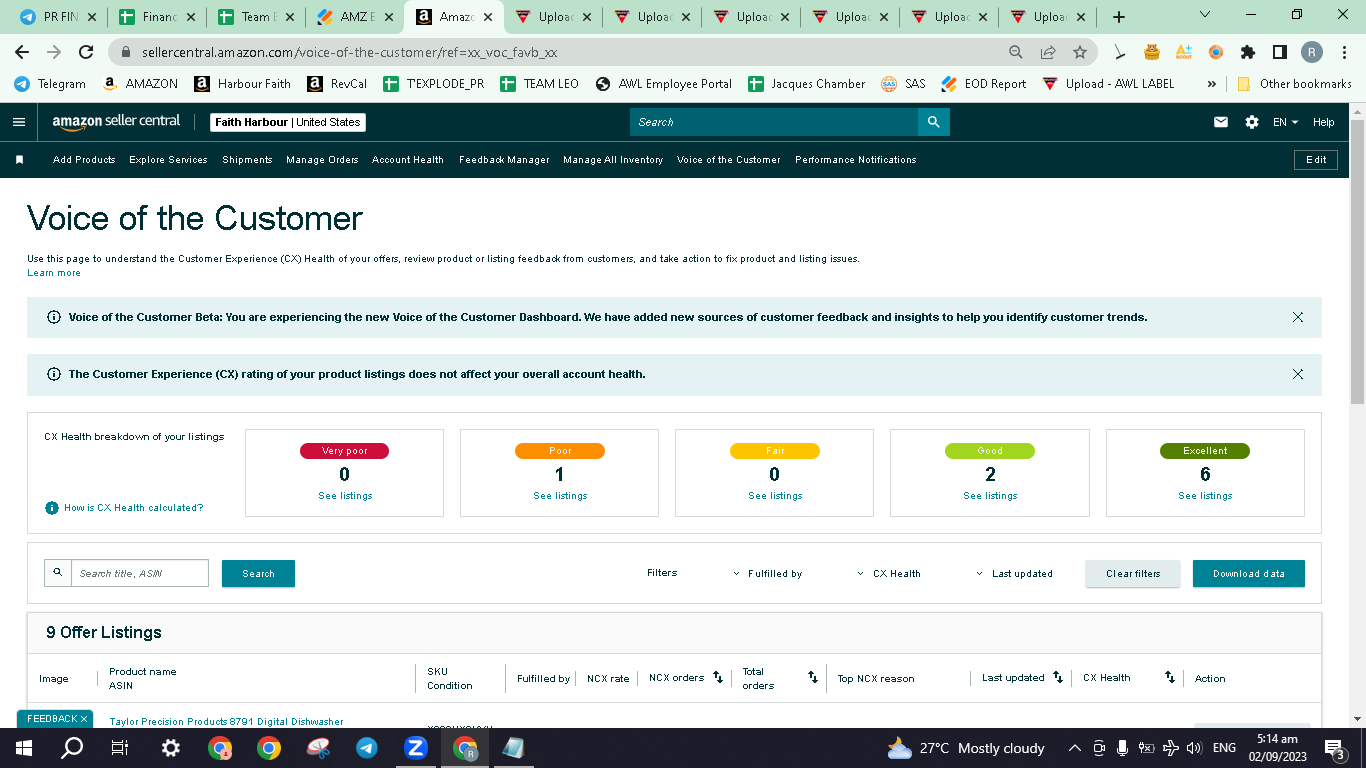Open the Chrome extensions puzzle icon
The width and height of the screenshot is (1366, 768).
pyautogui.click(x=1248, y=52)
